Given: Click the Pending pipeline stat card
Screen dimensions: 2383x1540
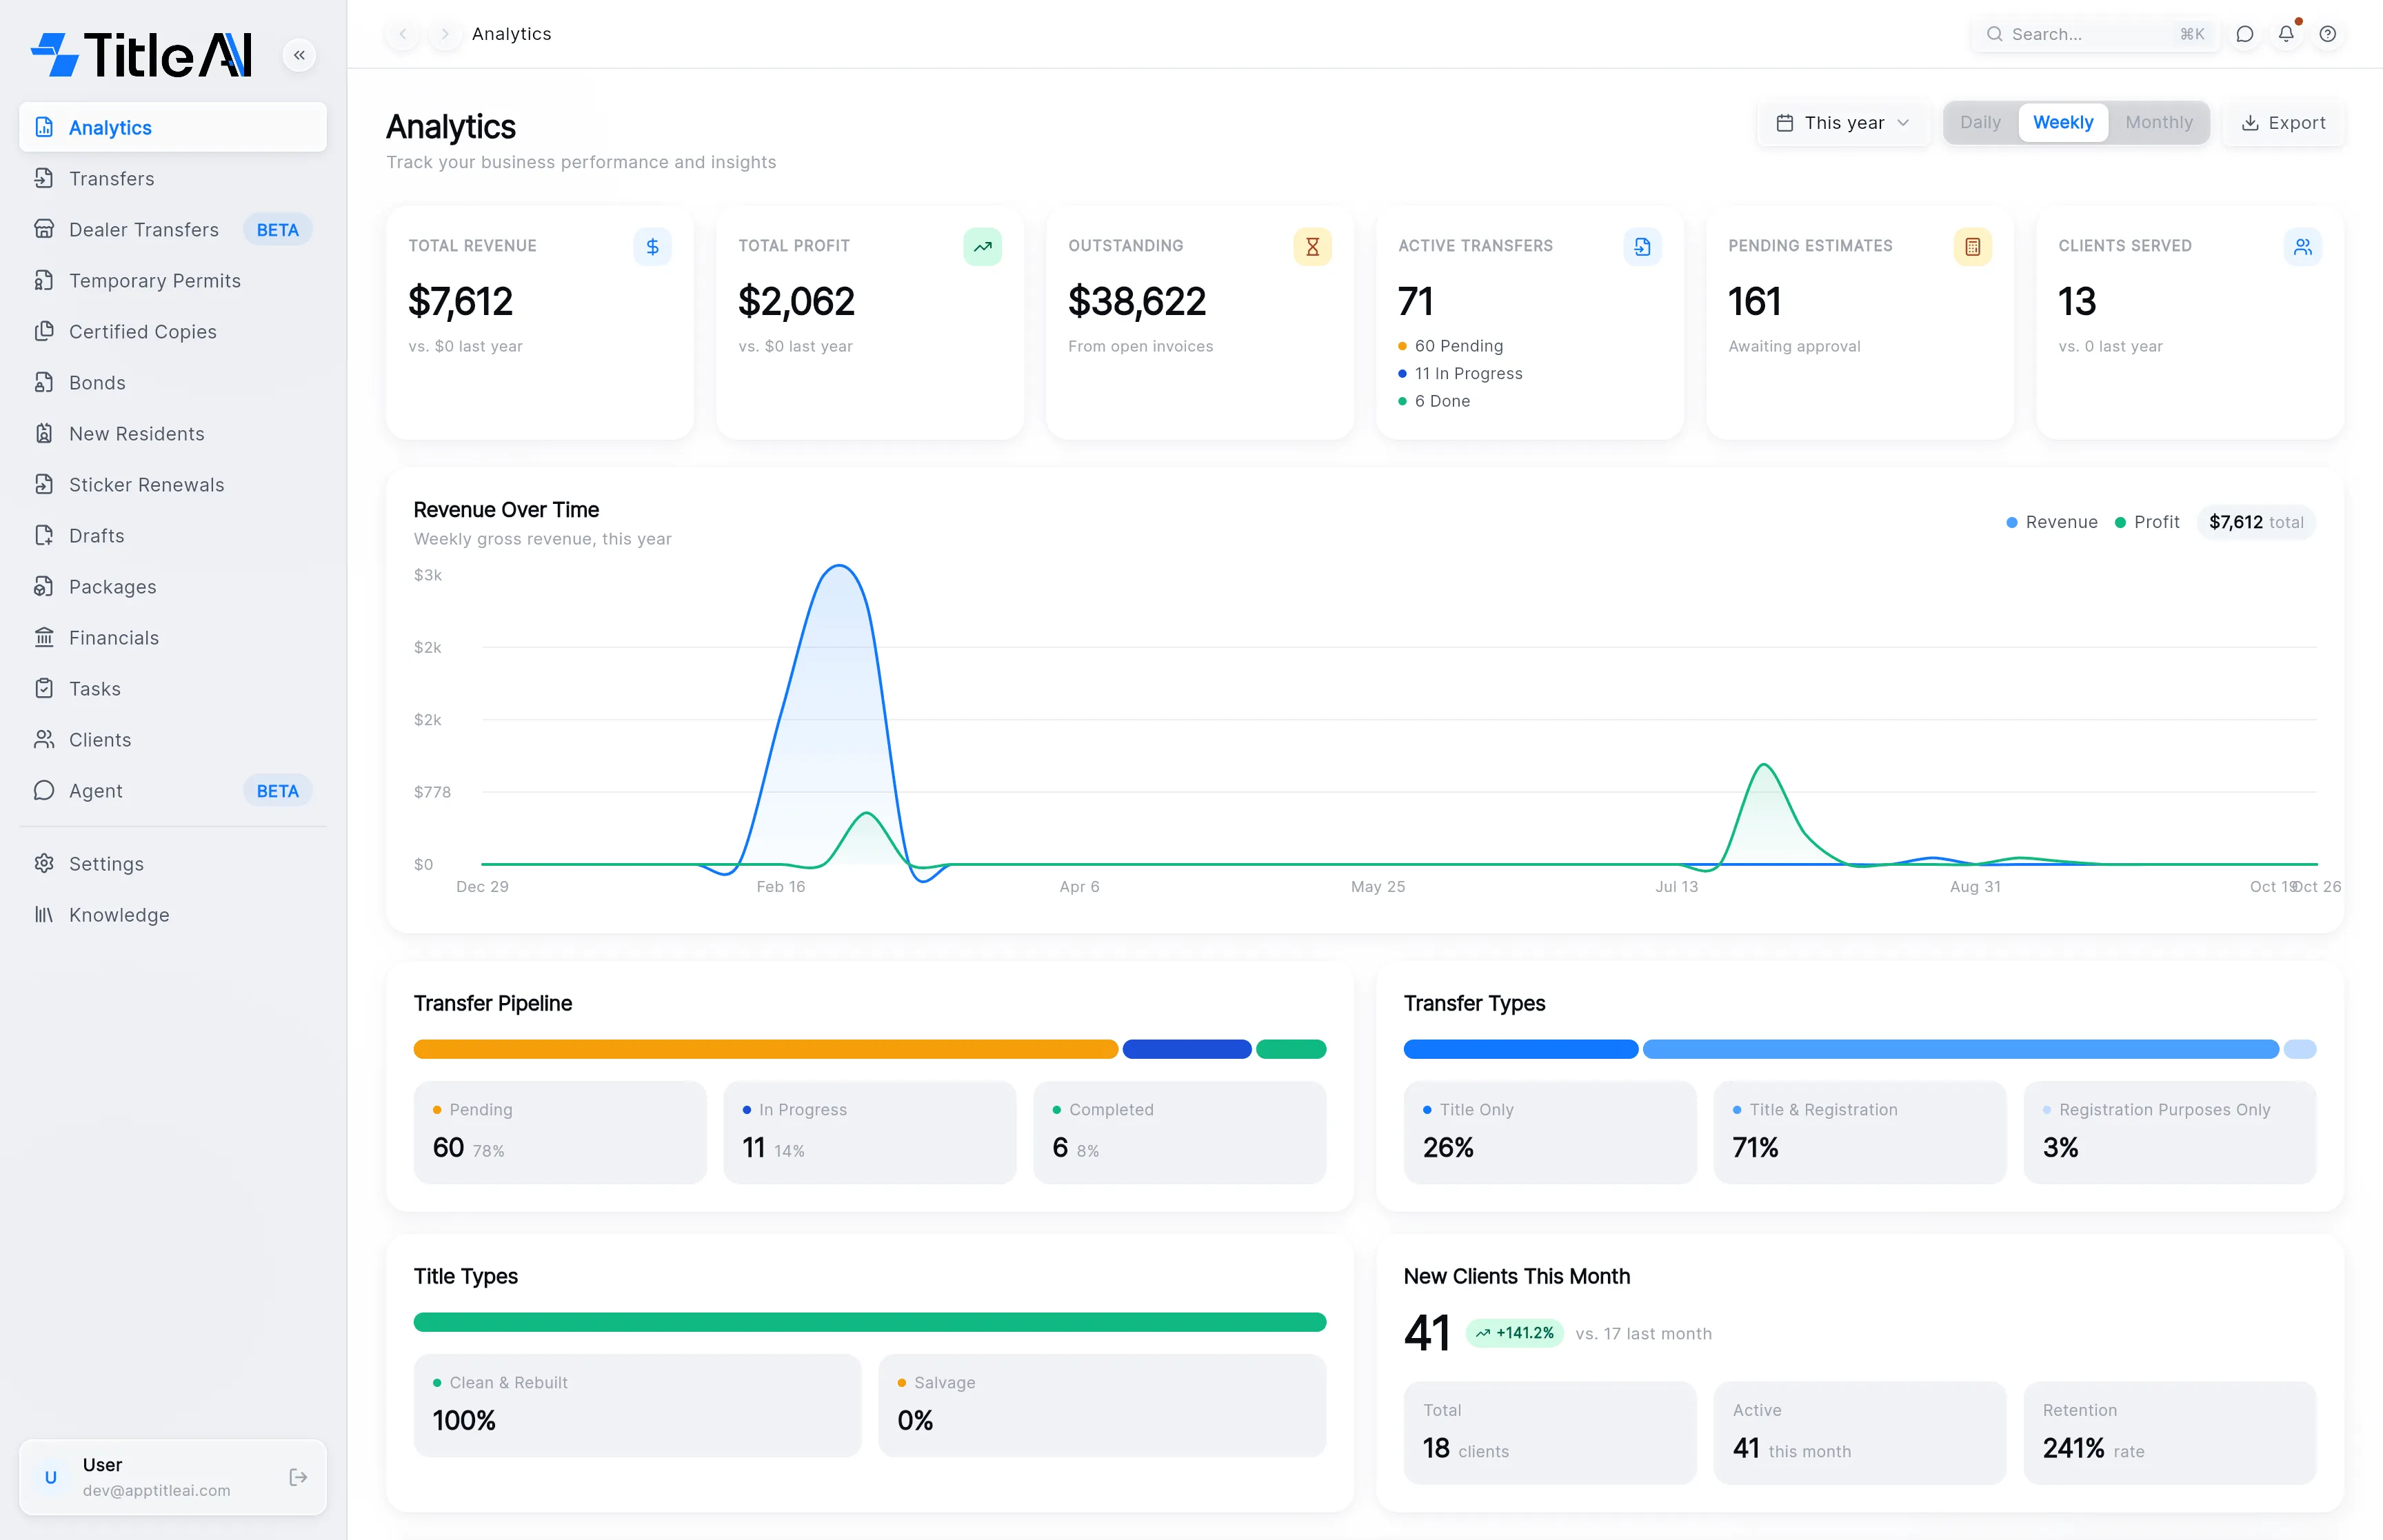Looking at the screenshot, I should pyautogui.click(x=560, y=1132).
